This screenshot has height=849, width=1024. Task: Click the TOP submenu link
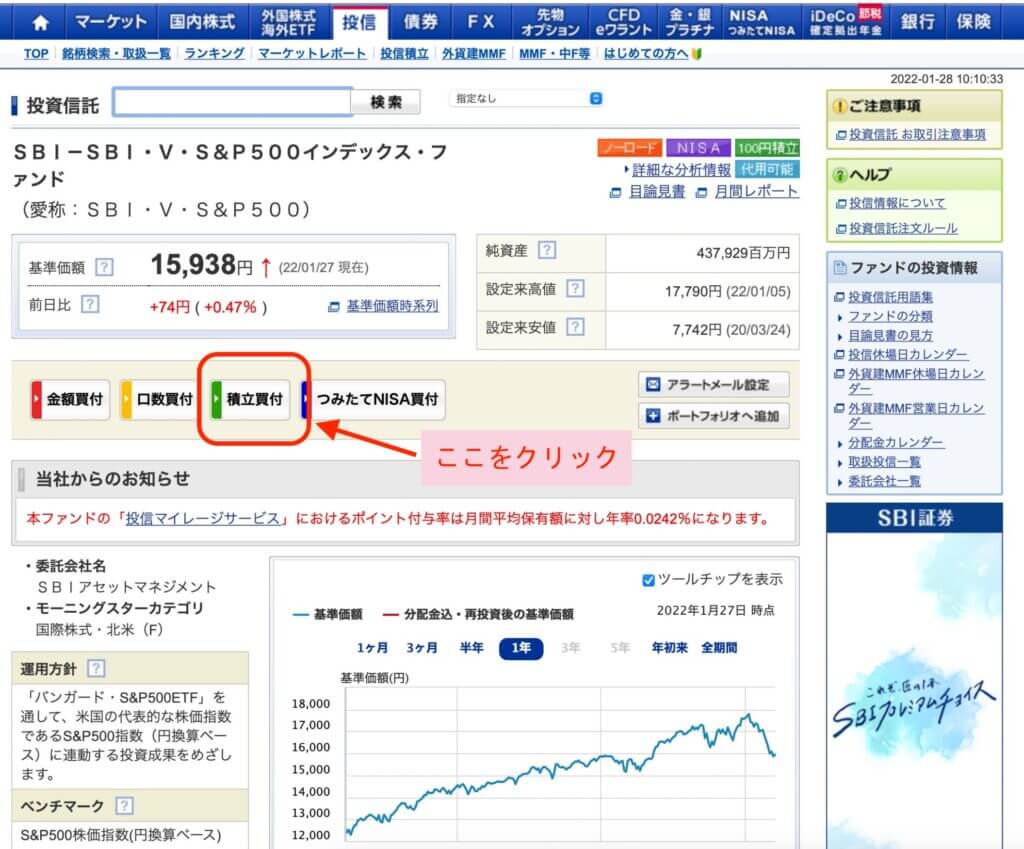[x=36, y=54]
